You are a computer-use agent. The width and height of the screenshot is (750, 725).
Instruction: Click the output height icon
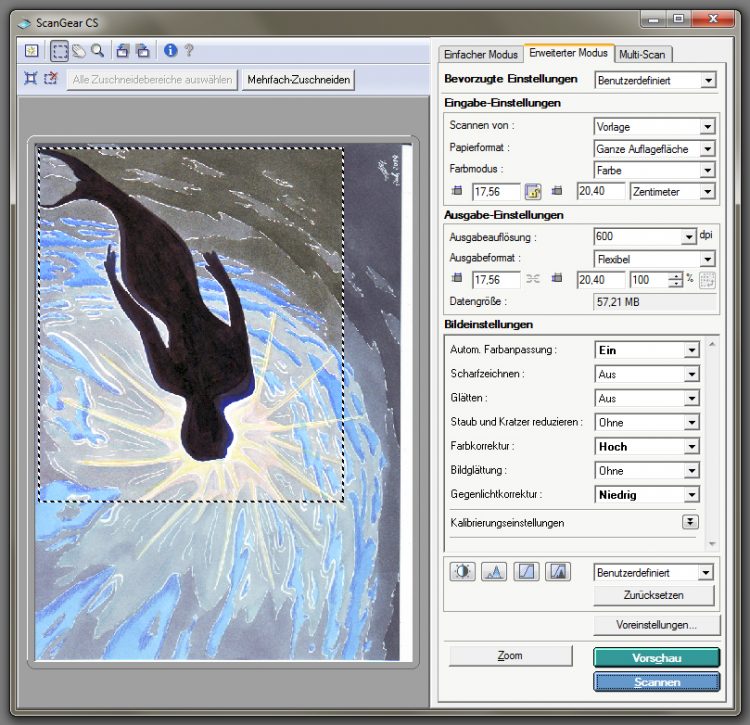pyautogui.click(x=557, y=278)
